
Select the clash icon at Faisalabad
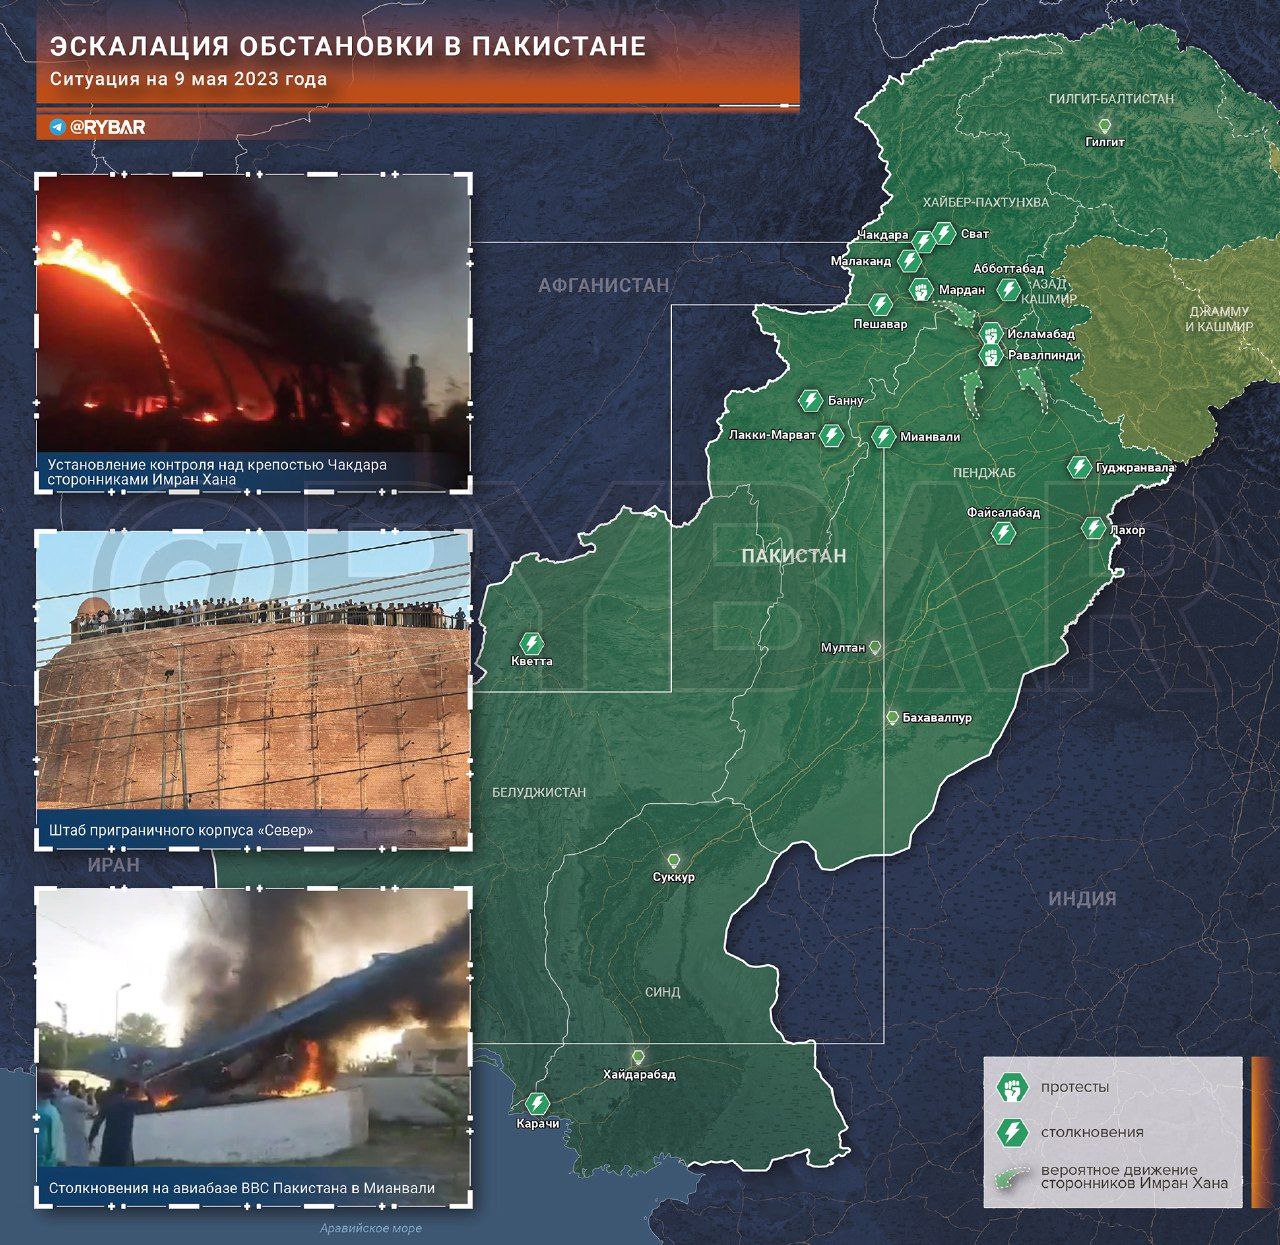(1003, 532)
